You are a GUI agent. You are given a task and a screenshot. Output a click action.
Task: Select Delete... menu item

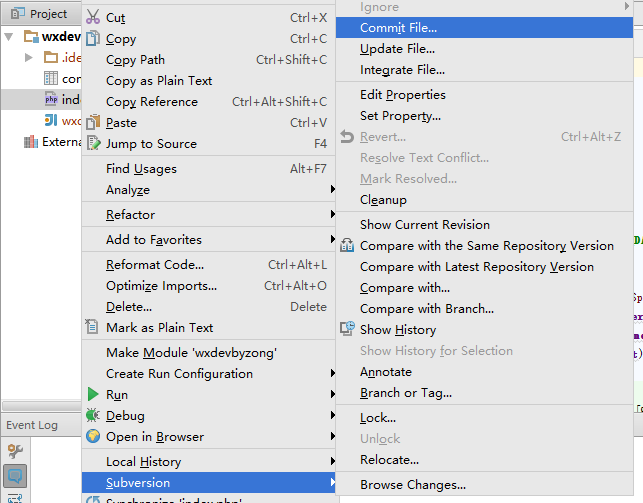click(x=209, y=306)
